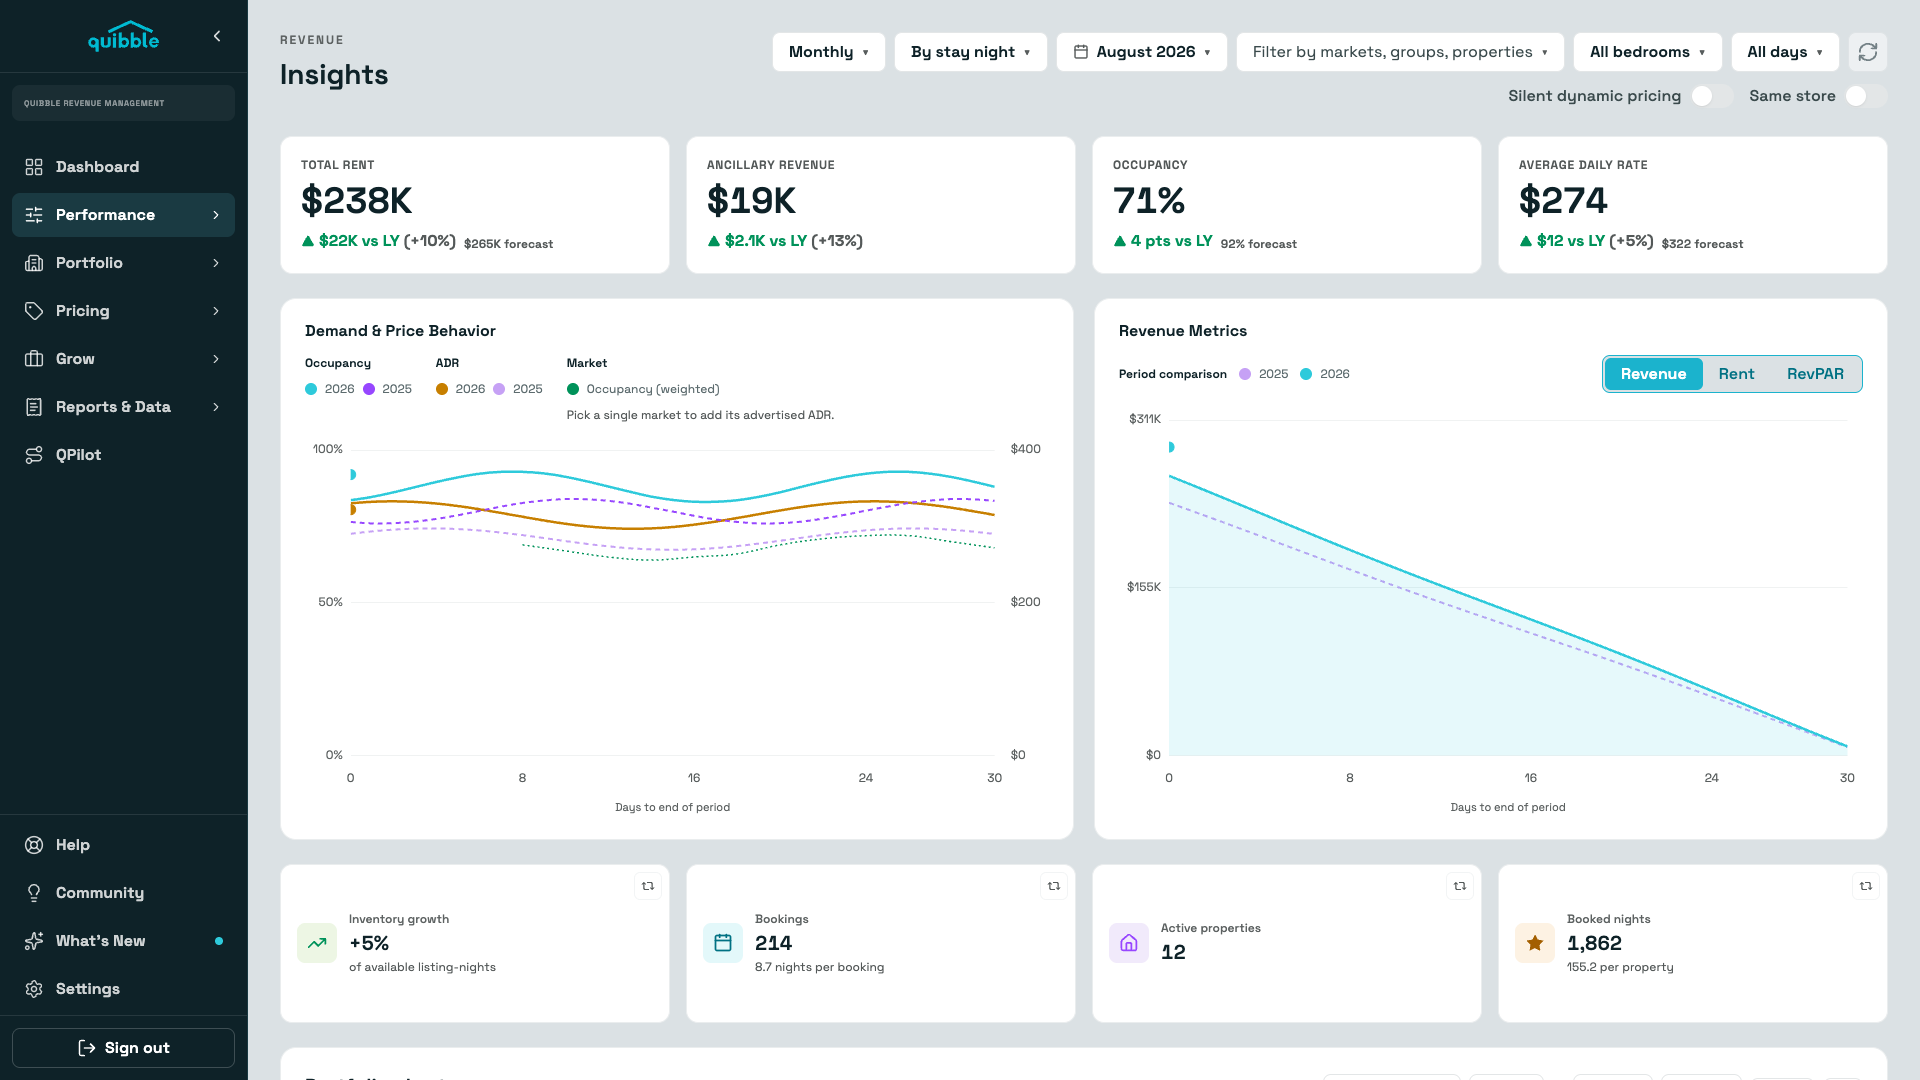
Task: Open the Community menu item
Action: pos(123,893)
